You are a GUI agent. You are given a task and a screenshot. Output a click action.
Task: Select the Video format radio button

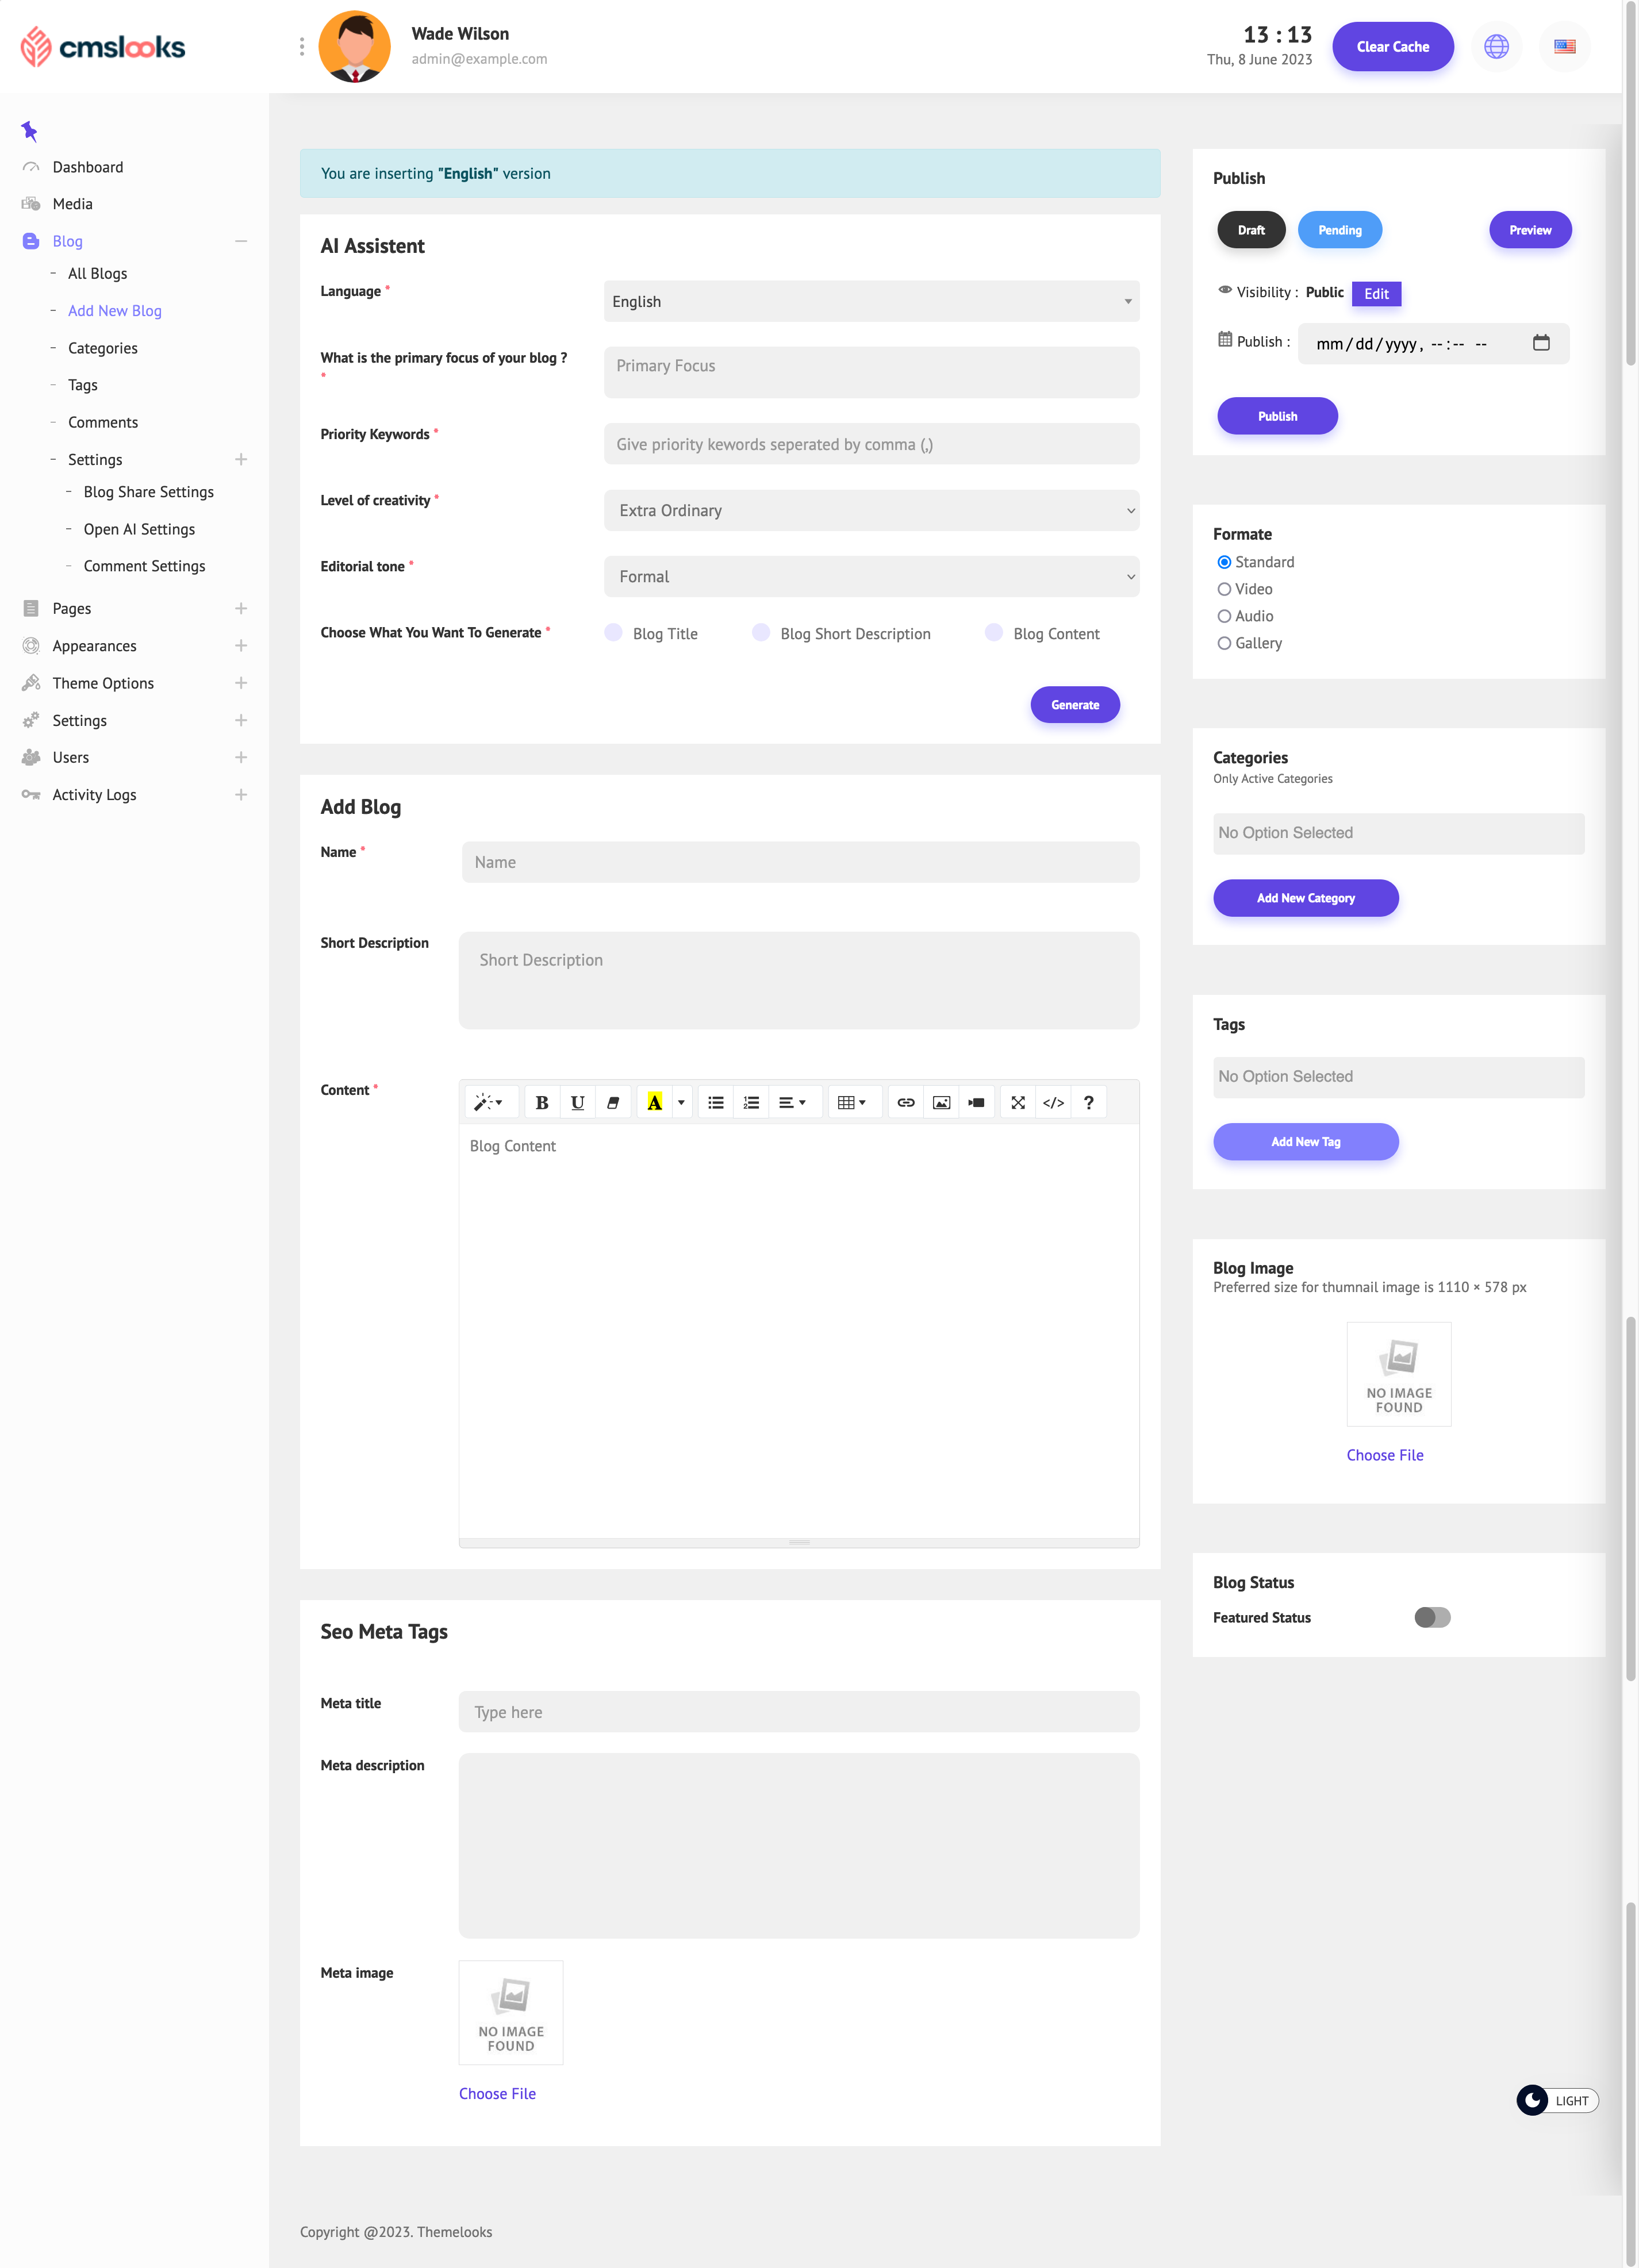tap(1224, 589)
